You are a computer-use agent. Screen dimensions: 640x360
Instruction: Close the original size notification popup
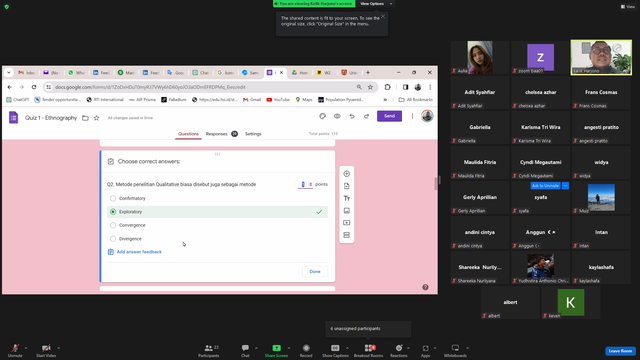[x=383, y=16]
